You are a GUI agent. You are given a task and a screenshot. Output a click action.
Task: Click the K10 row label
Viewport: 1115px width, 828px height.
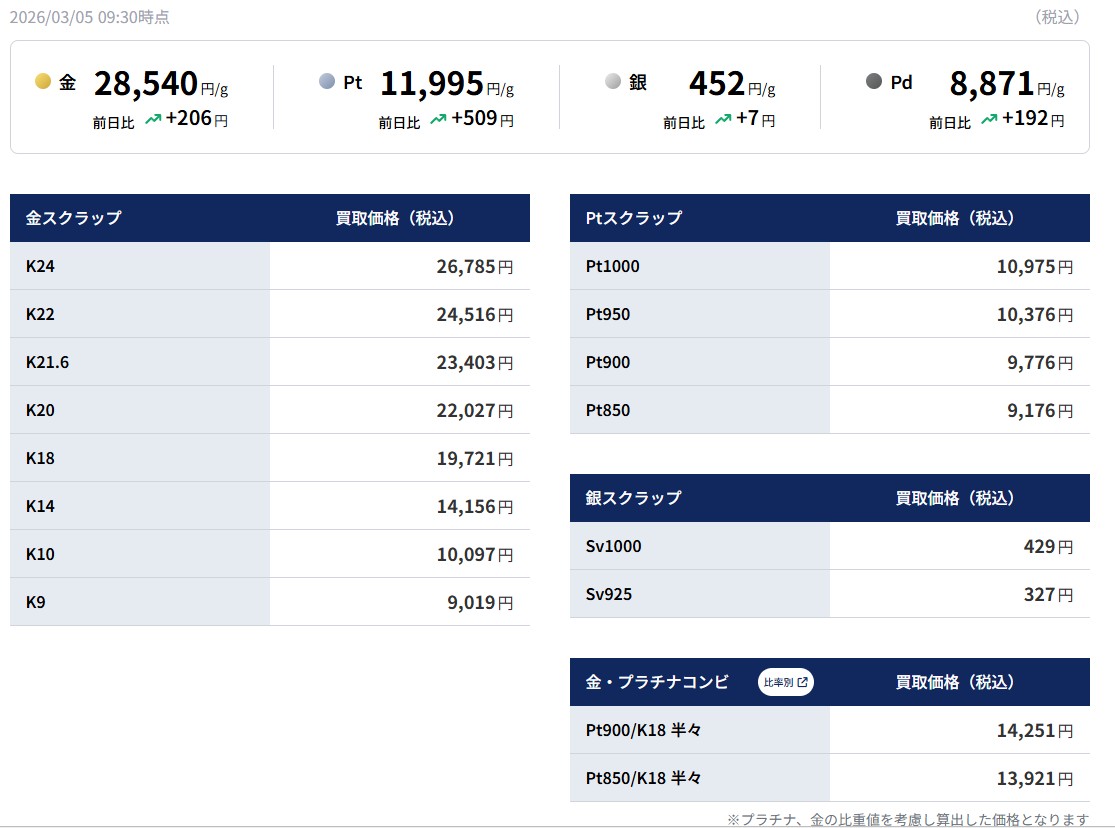(41, 554)
